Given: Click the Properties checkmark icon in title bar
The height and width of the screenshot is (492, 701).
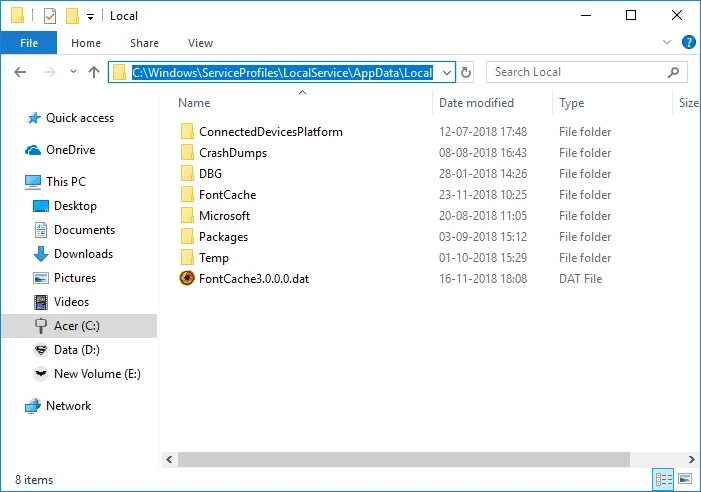Looking at the screenshot, I should tap(50, 16).
